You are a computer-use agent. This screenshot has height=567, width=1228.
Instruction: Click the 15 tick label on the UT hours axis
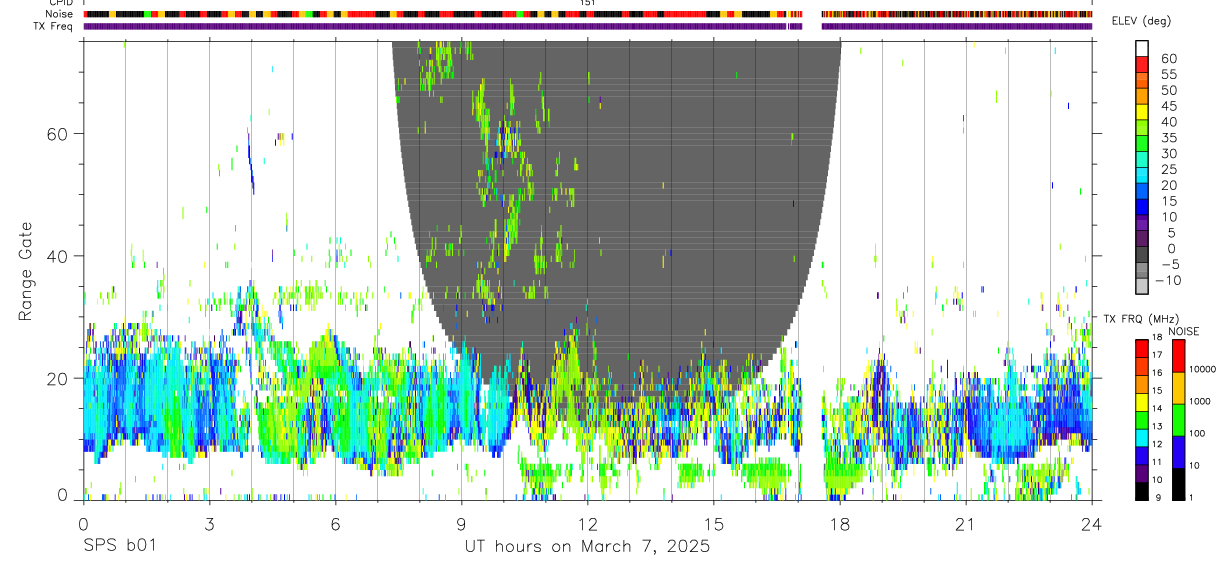[713, 523]
